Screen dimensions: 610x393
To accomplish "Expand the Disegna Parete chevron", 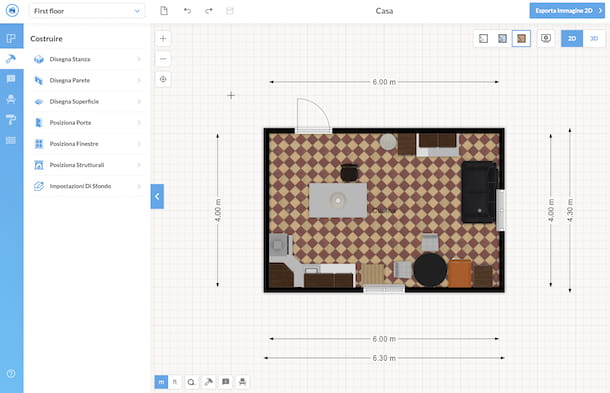I will click(139, 80).
